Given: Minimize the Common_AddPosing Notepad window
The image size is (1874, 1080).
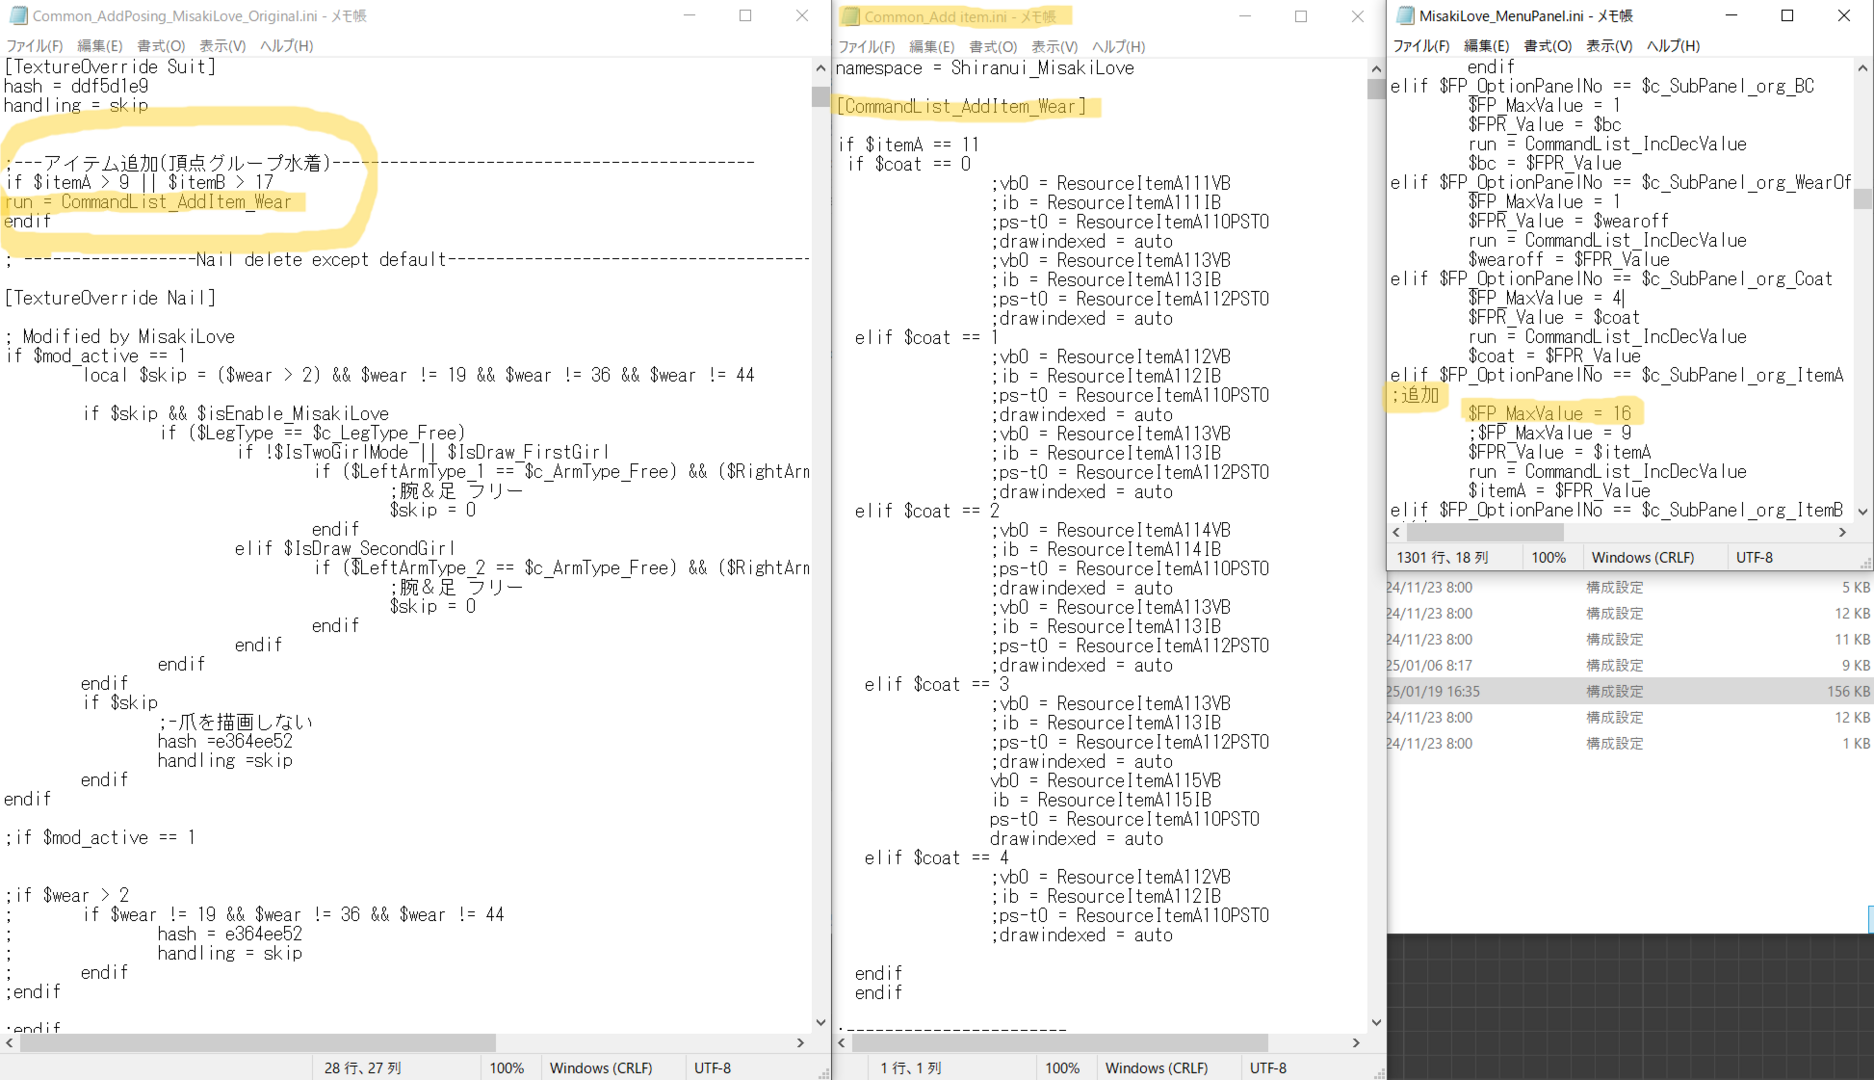Looking at the screenshot, I should [689, 16].
